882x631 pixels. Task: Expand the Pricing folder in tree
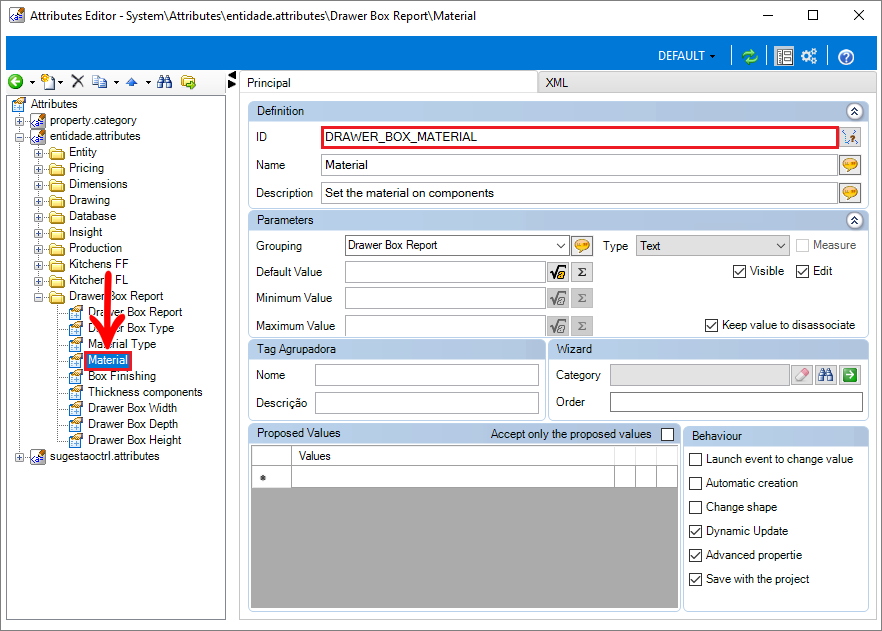[38, 169]
